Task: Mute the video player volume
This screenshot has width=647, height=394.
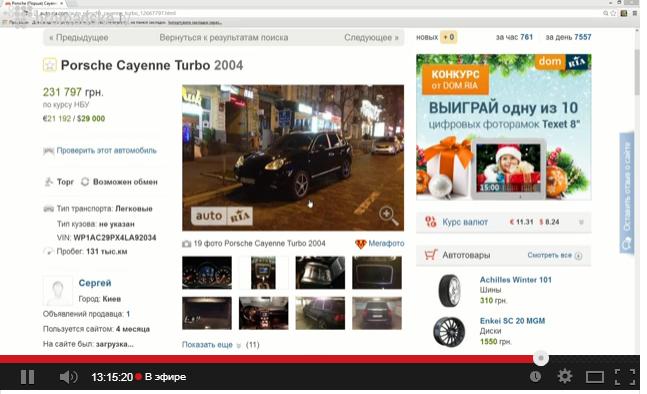Action: pos(68,377)
